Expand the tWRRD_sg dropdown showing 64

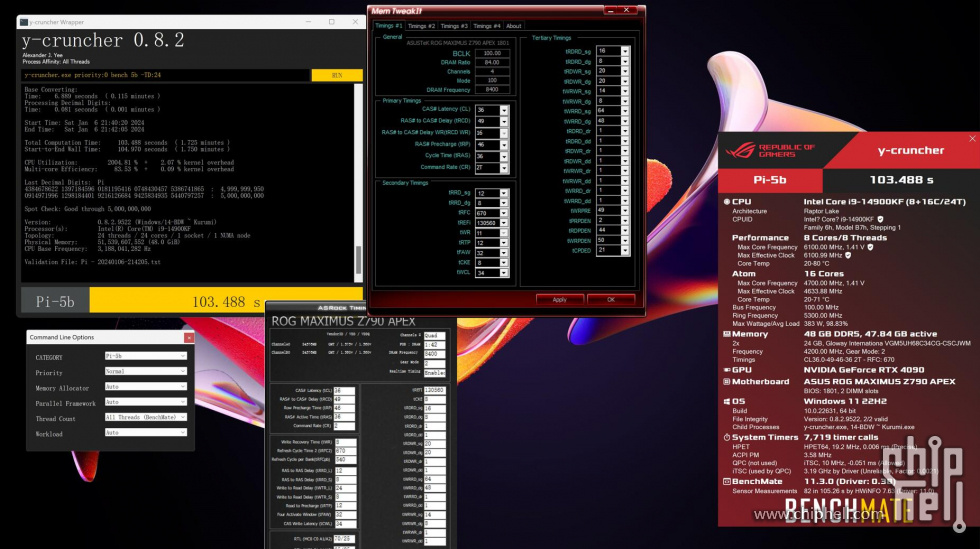coord(624,111)
